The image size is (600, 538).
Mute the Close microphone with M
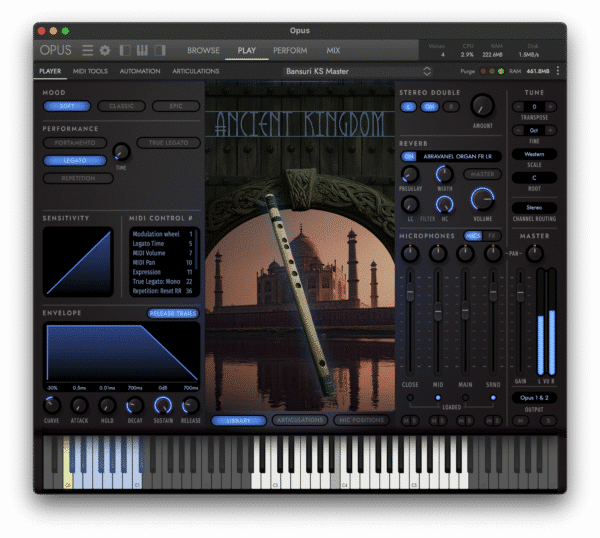pos(406,421)
